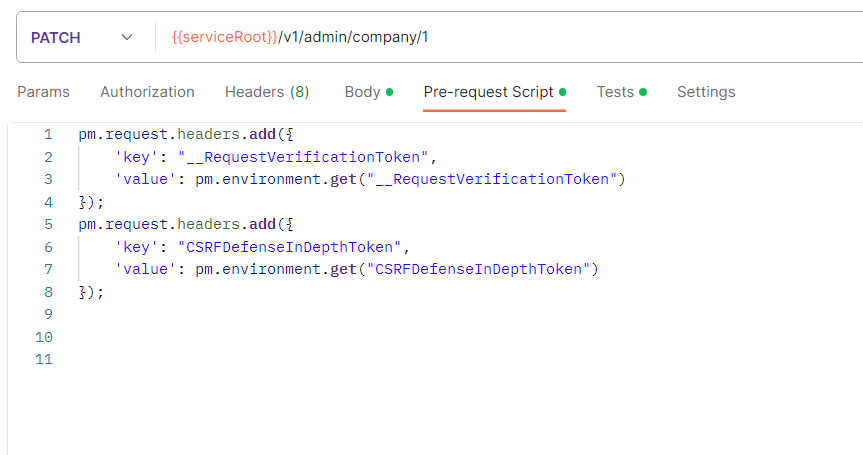Click the dropdown chevron next to PATCH
The image size is (863, 455).
coord(127,37)
